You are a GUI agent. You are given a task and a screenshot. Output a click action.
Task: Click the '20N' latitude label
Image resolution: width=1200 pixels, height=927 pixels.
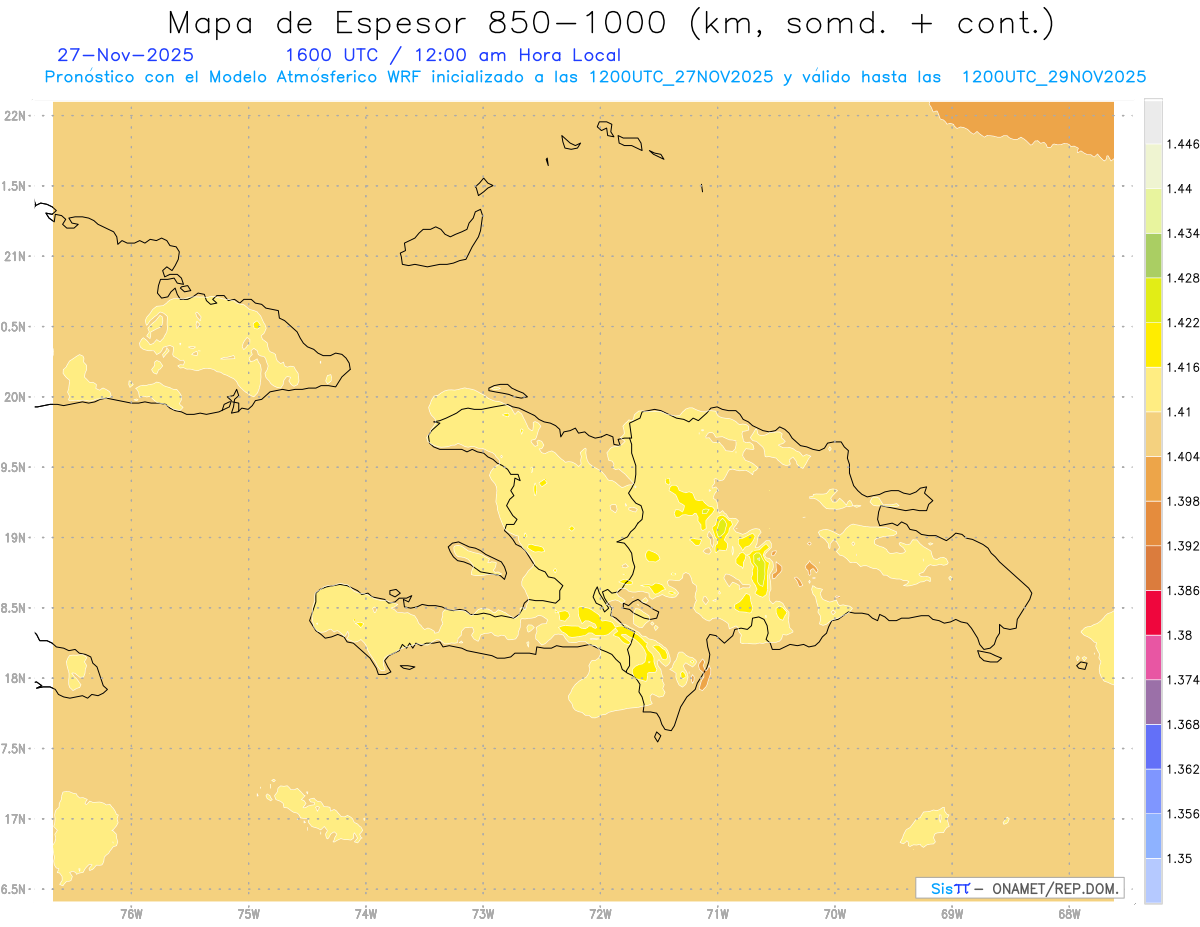click(x=15, y=397)
